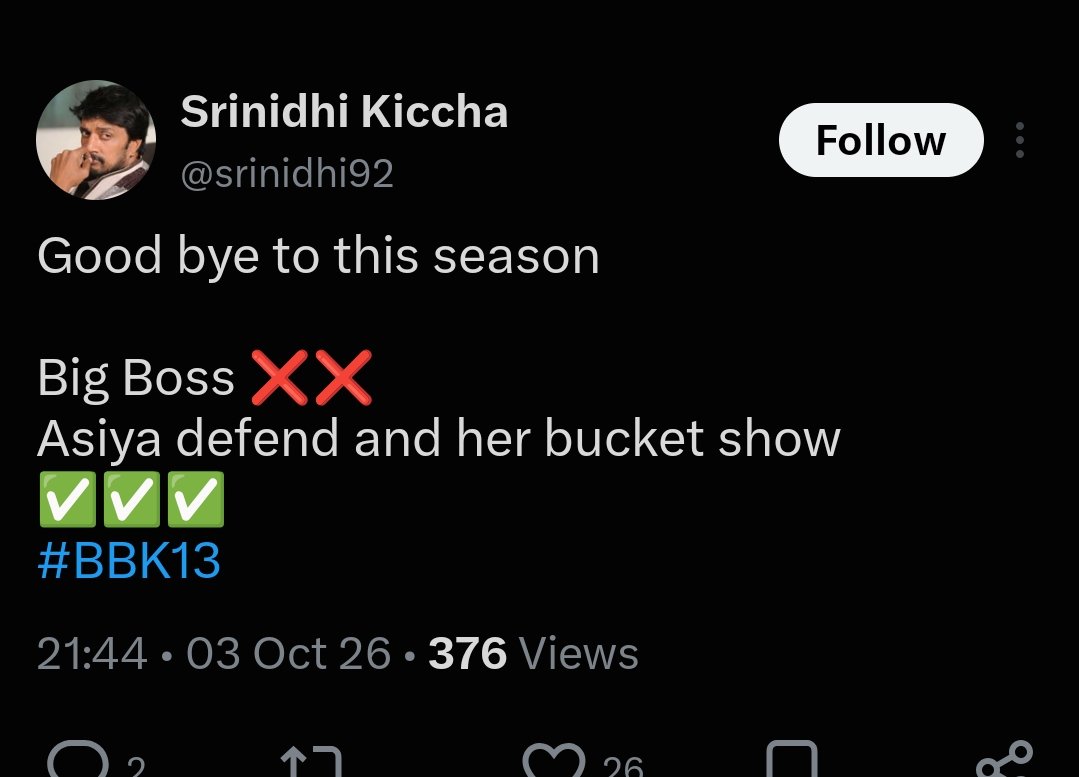Bookmark this post with the bookmark icon
1079x777 pixels.
pyautogui.click(x=792, y=759)
